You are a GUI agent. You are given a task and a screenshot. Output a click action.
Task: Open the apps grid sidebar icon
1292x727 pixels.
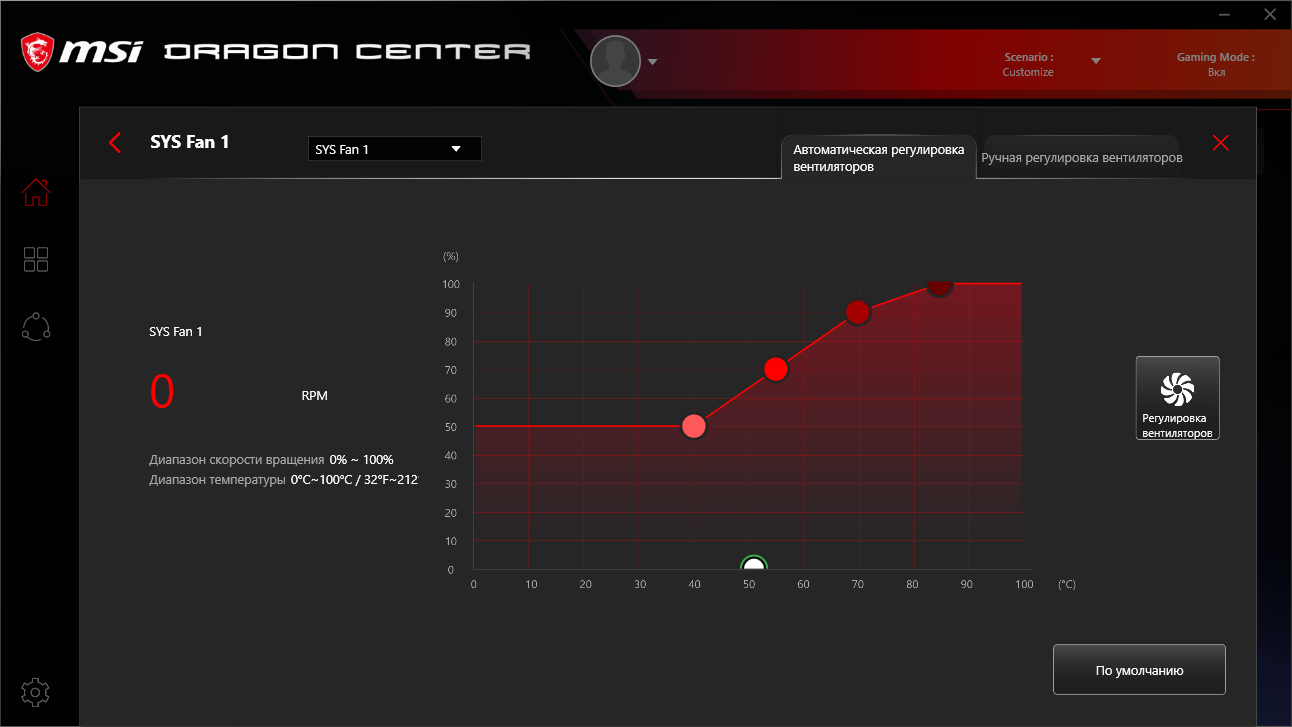coord(36,260)
